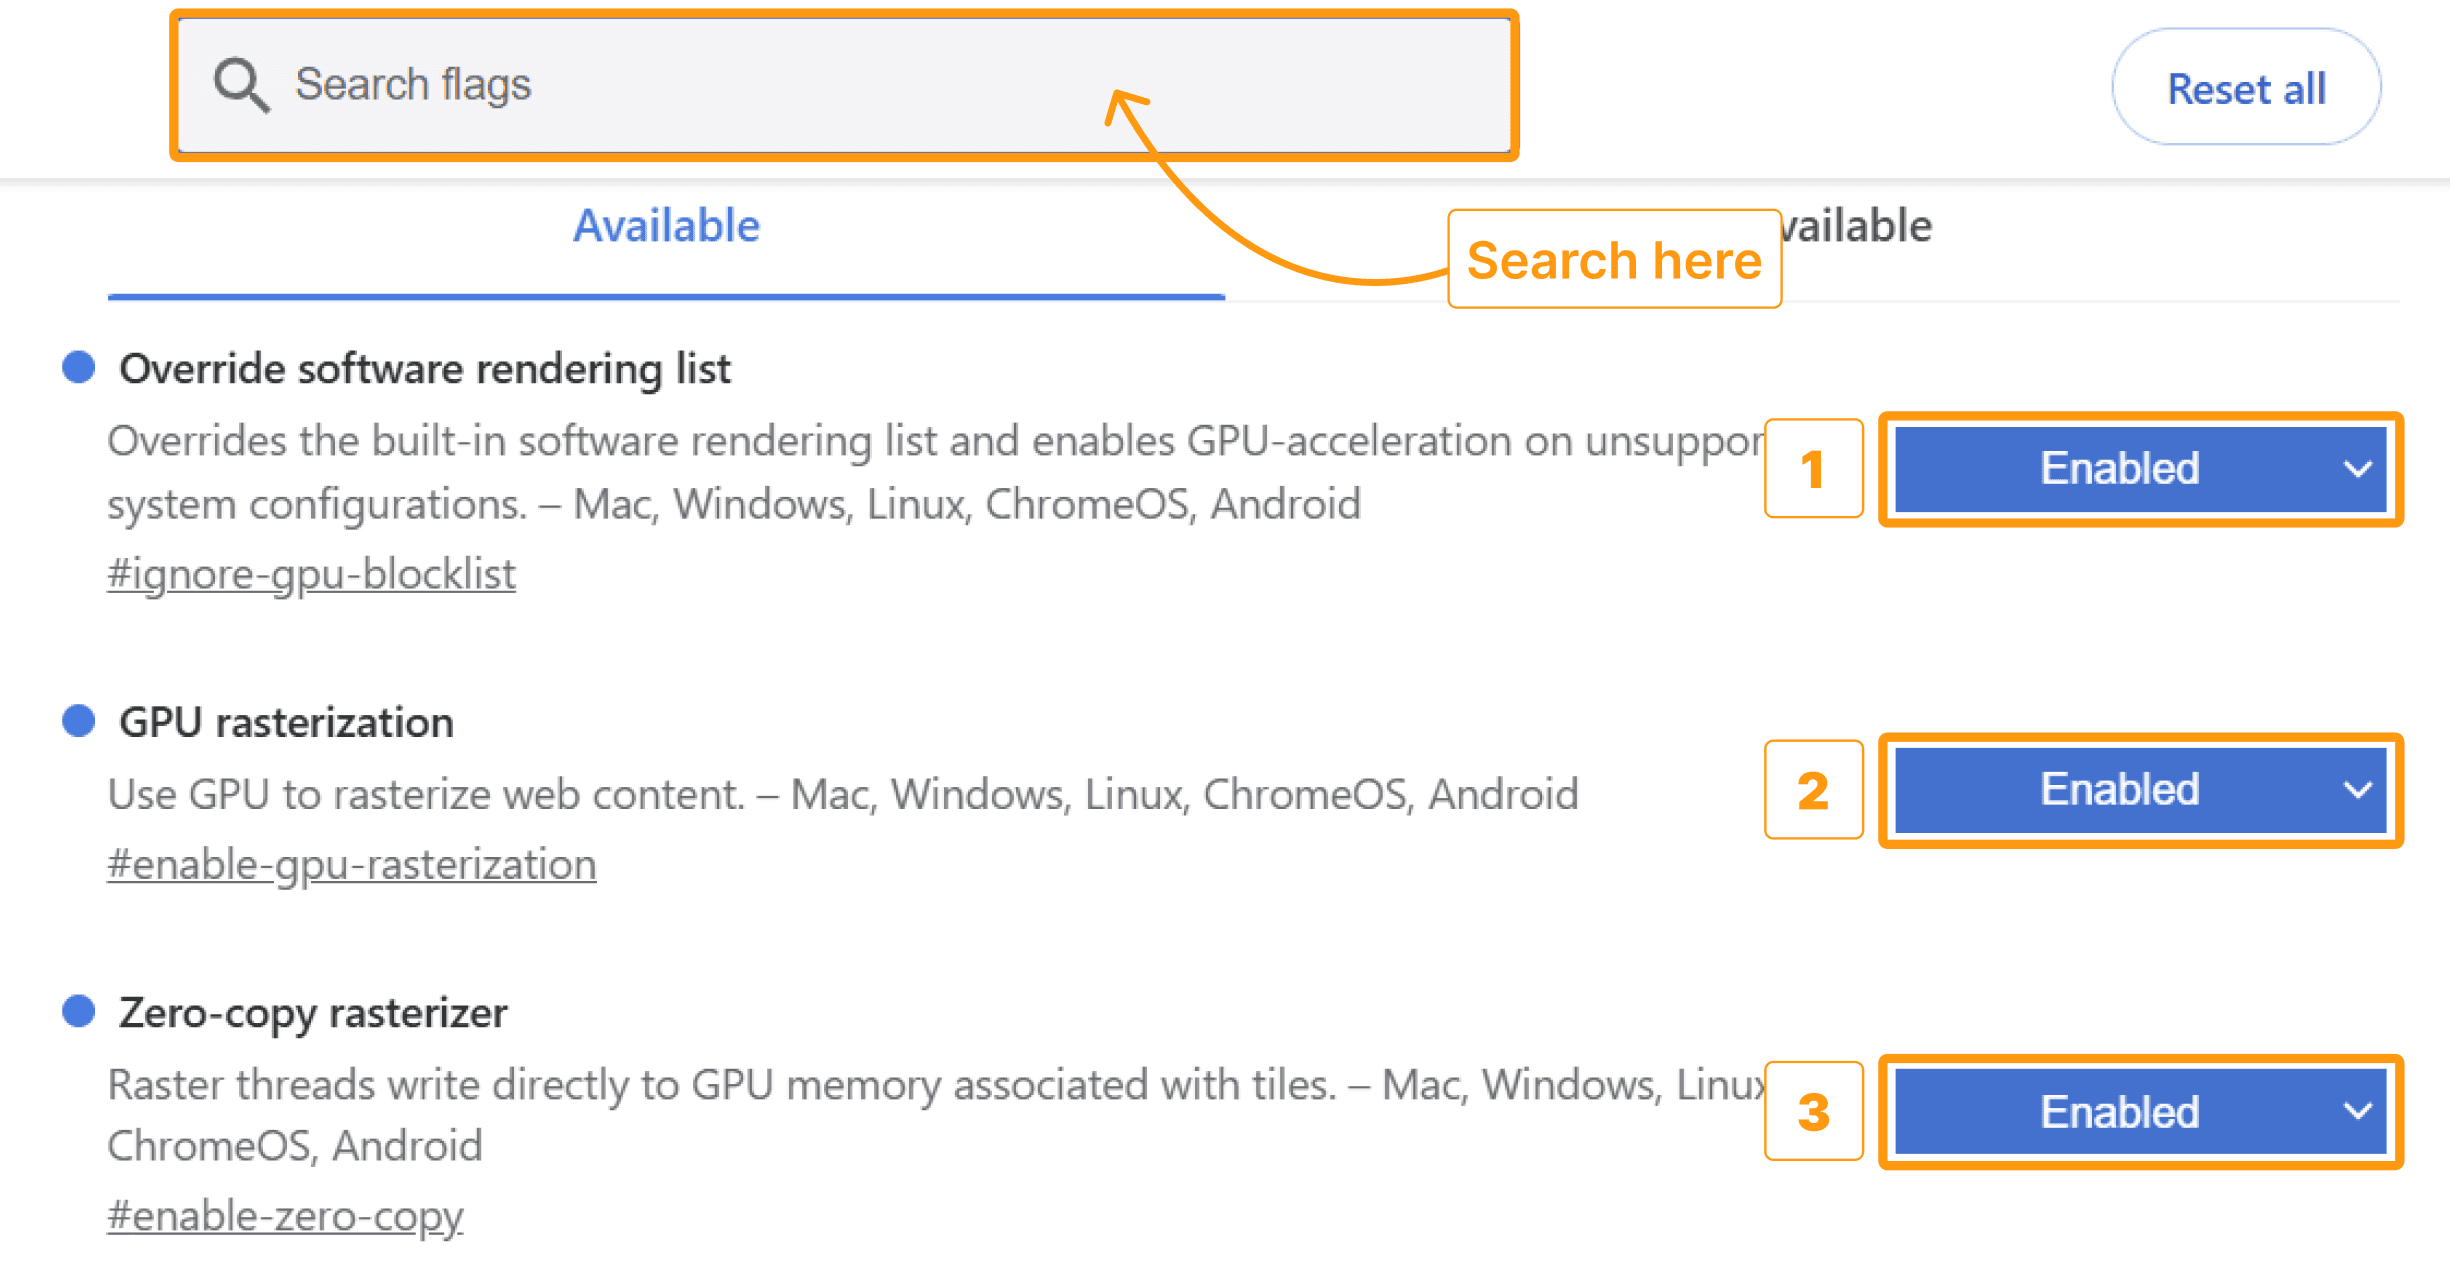2450x1284 pixels.
Task: Click the orange number 1 step marker
Action: click(1813, 469)
